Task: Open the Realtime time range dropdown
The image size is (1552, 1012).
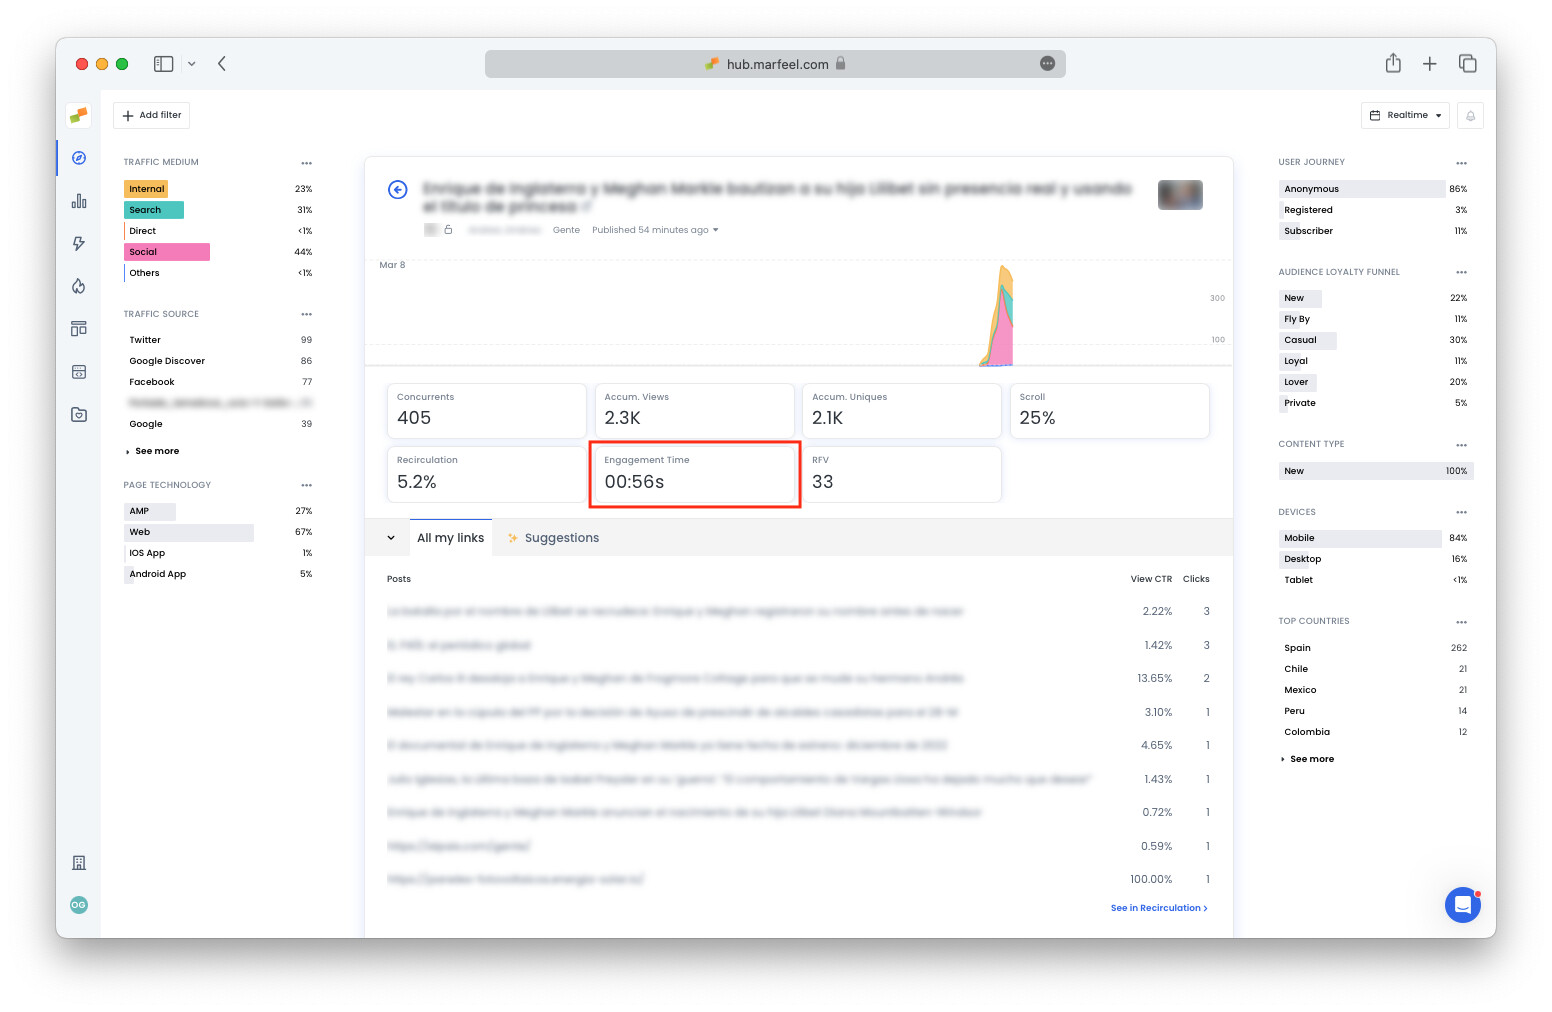Action: click(1405, 115)
